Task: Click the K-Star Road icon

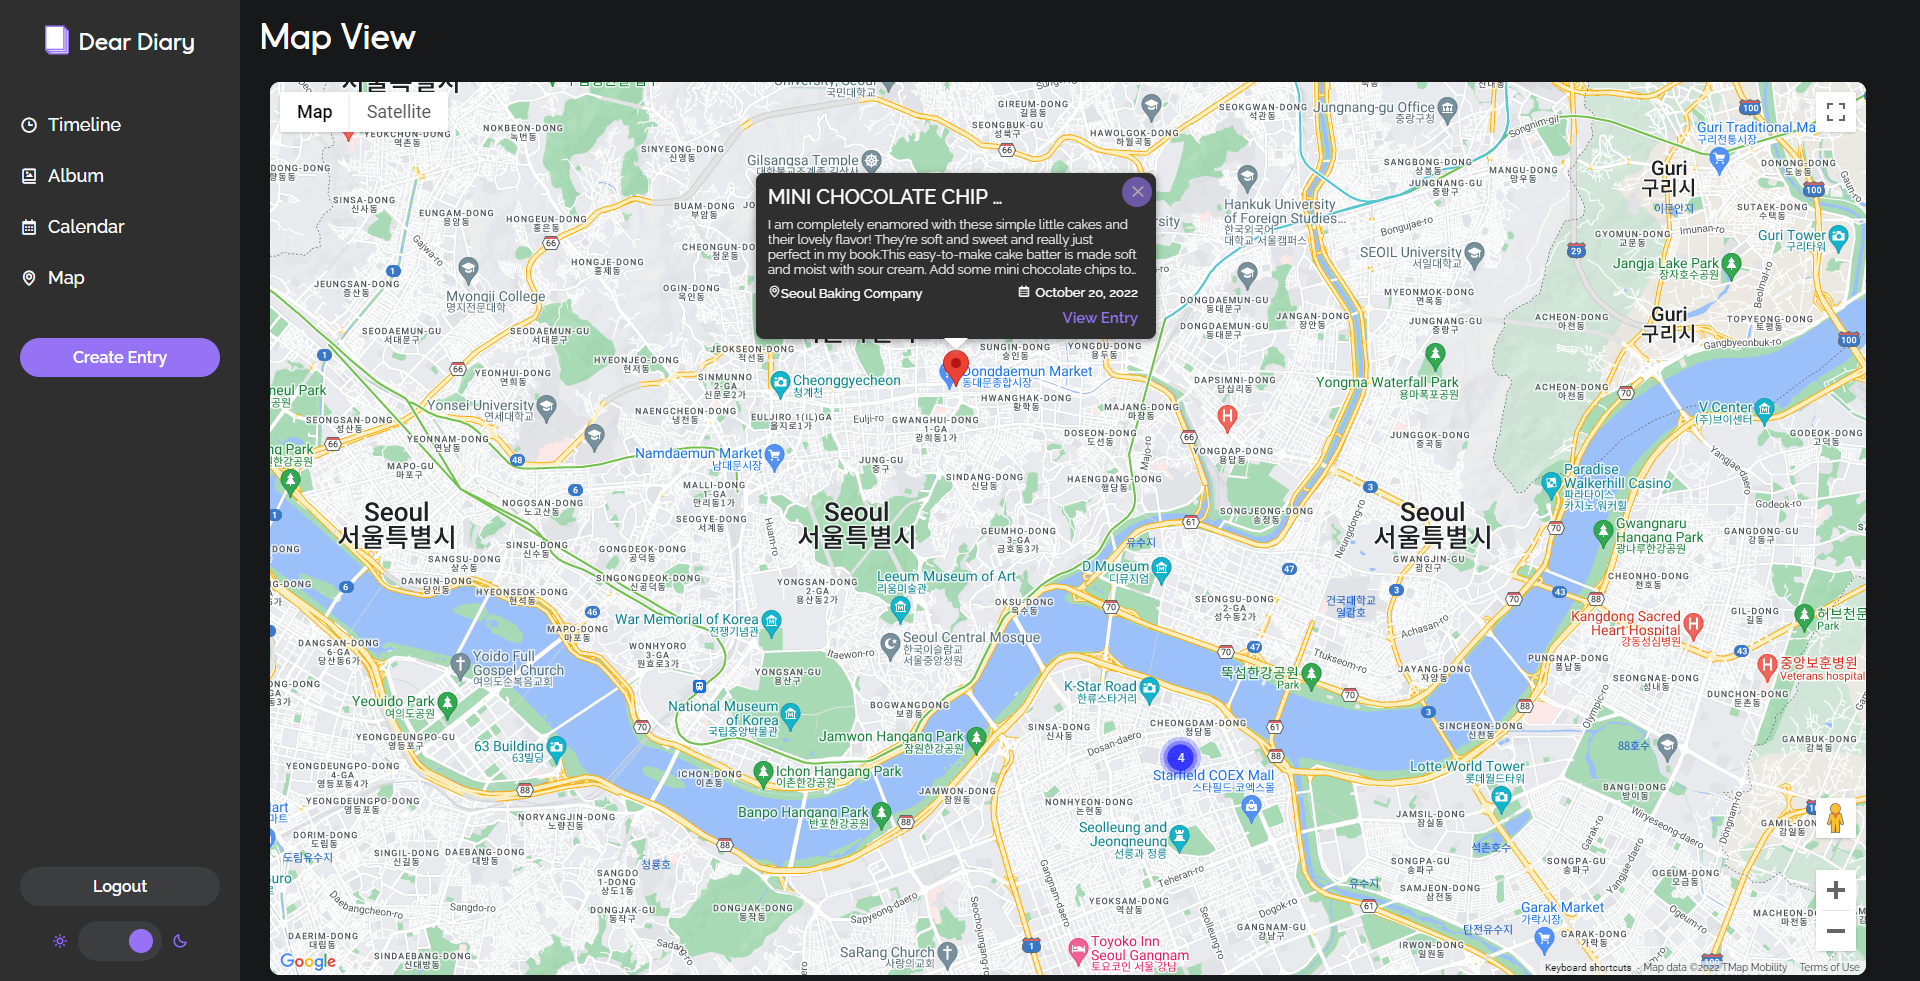Action: (1149, 688)
